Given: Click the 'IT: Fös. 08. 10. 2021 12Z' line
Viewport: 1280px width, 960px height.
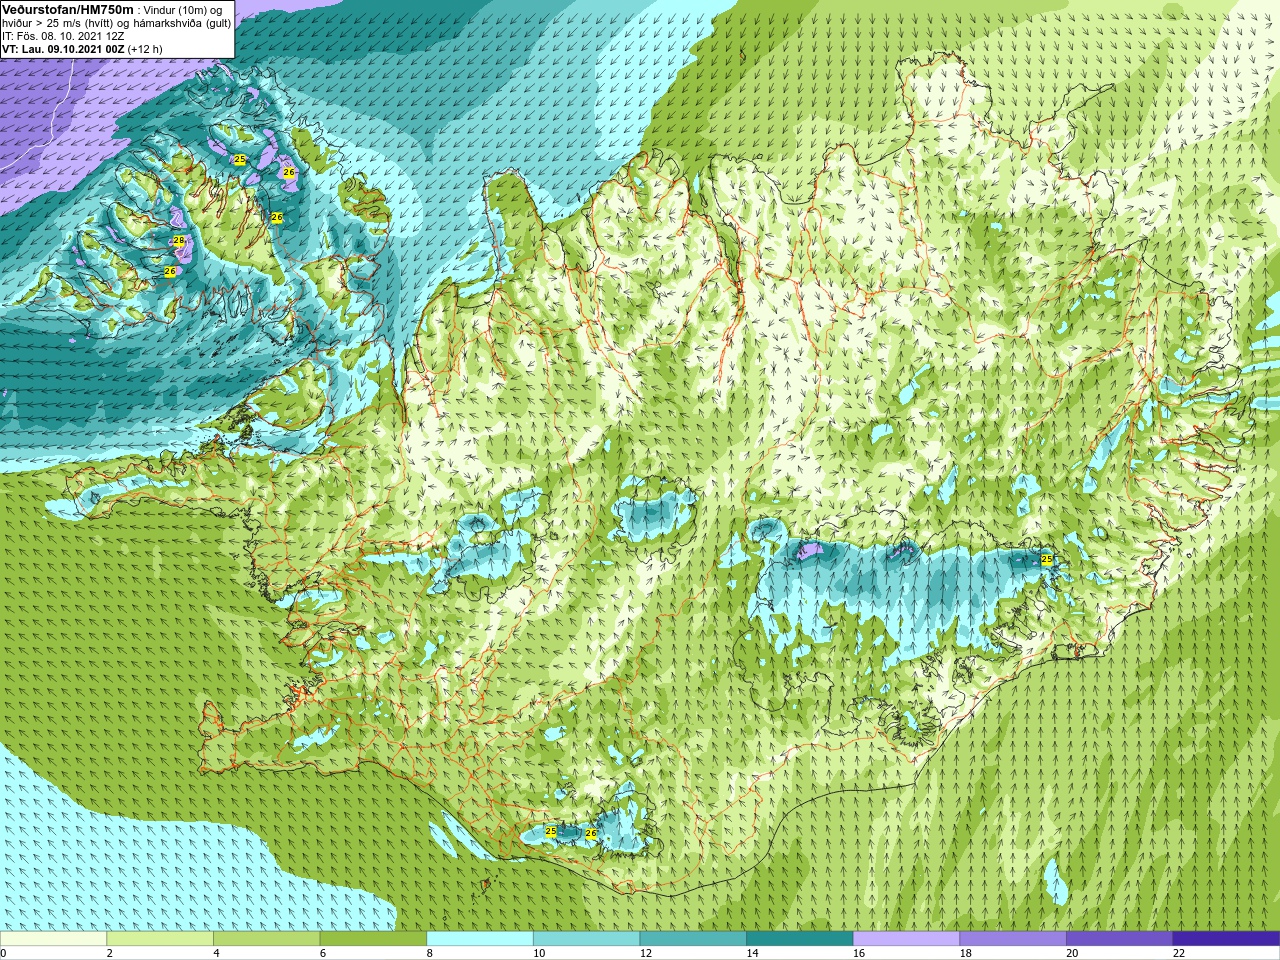Looking at the screenshot, I should coord(63,36).
